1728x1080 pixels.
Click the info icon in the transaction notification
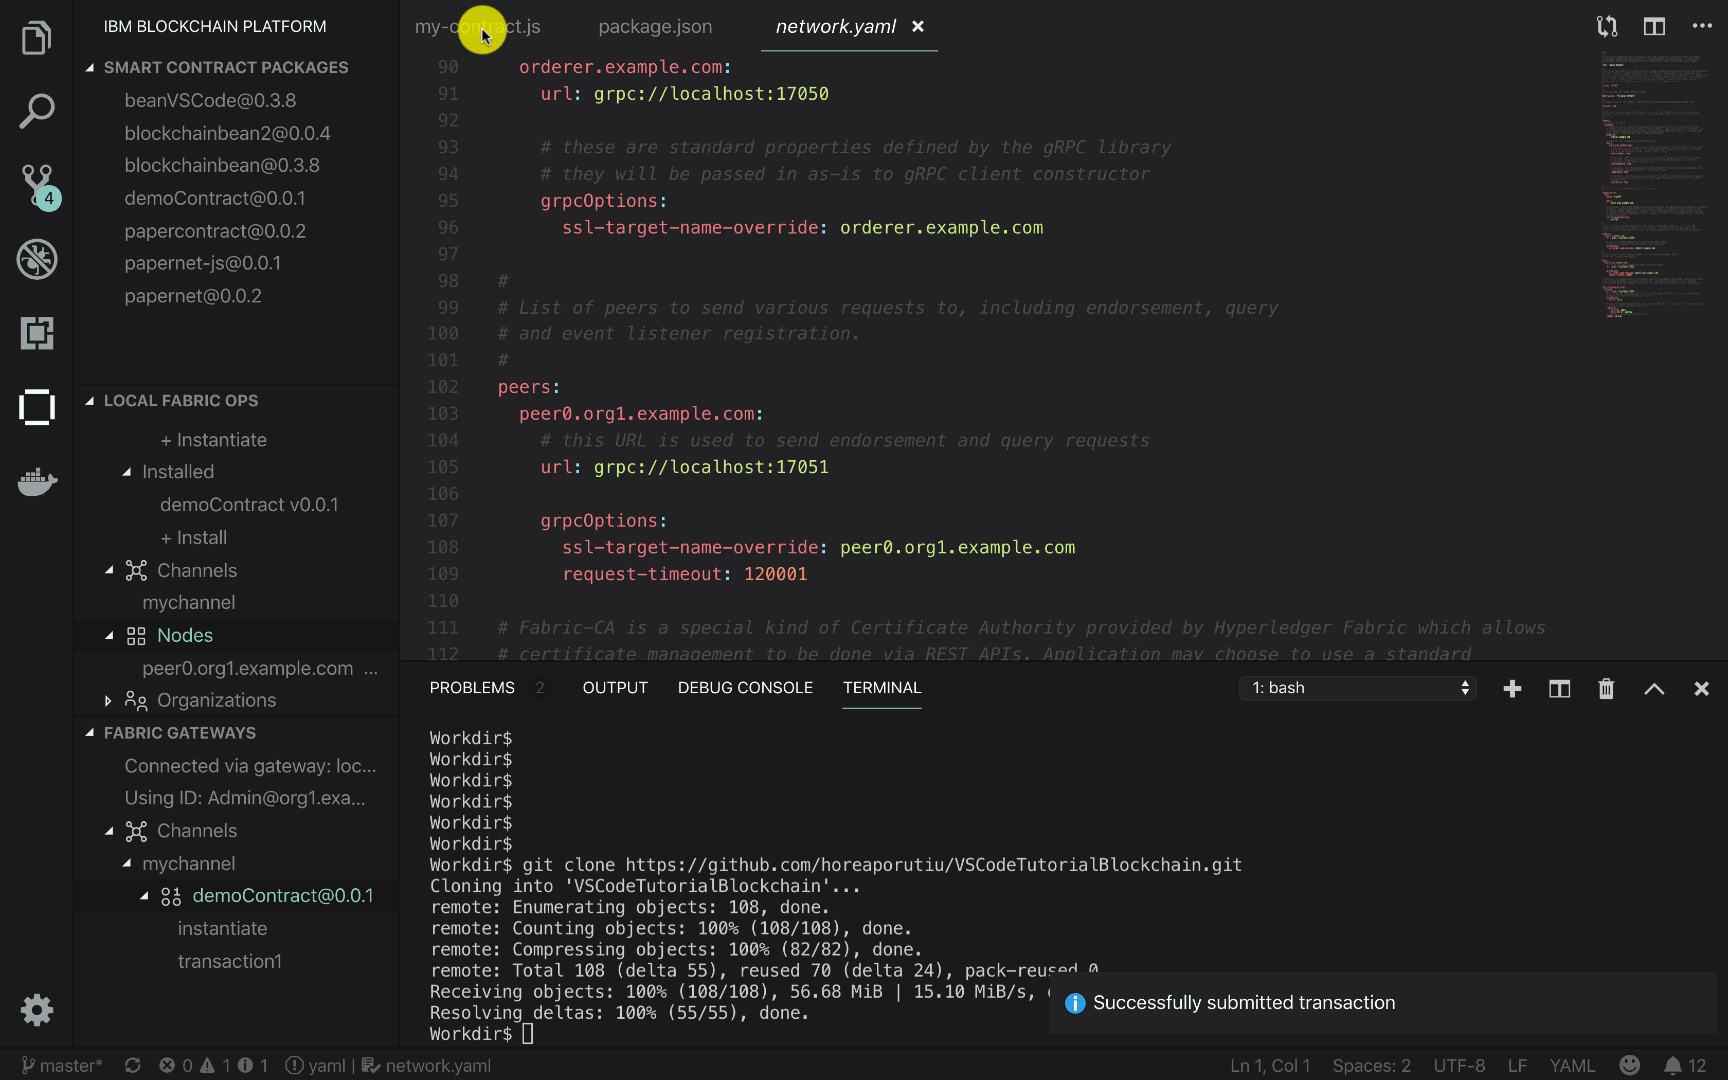(x=1075, y=1003)
